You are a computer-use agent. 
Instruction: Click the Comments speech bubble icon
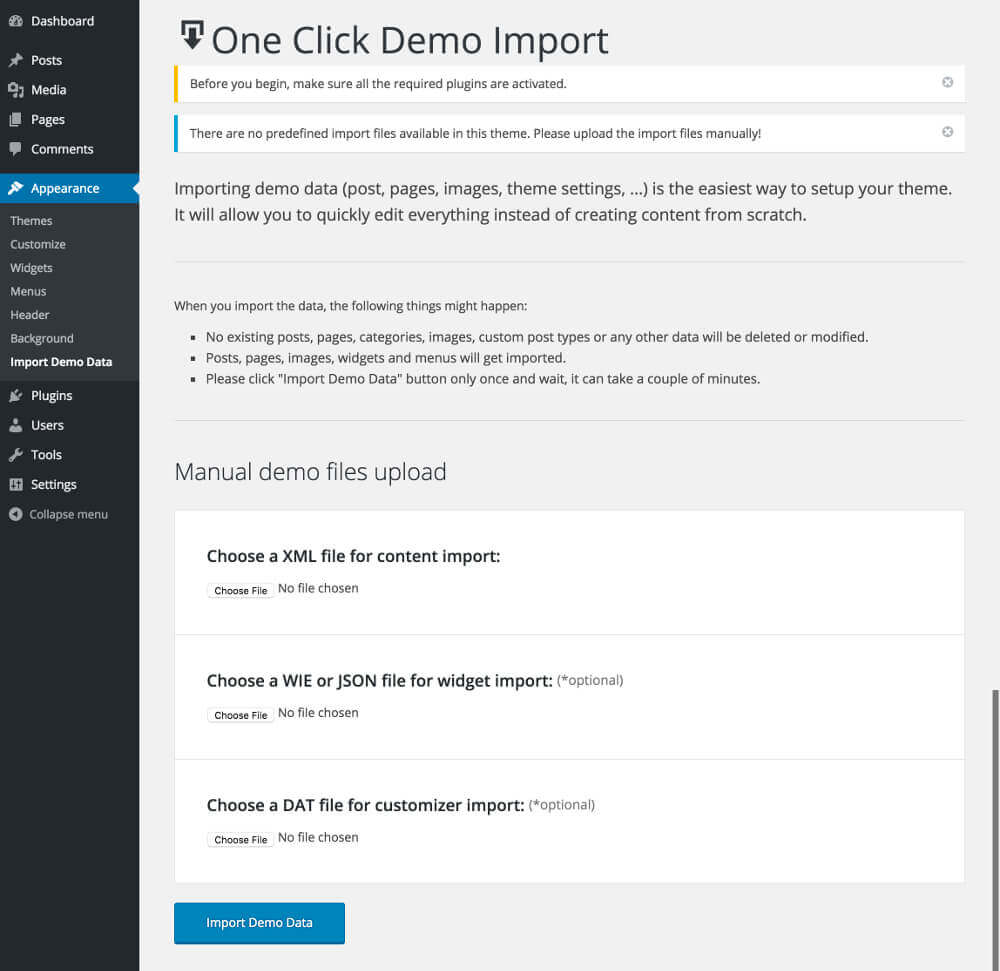(16, 149)
